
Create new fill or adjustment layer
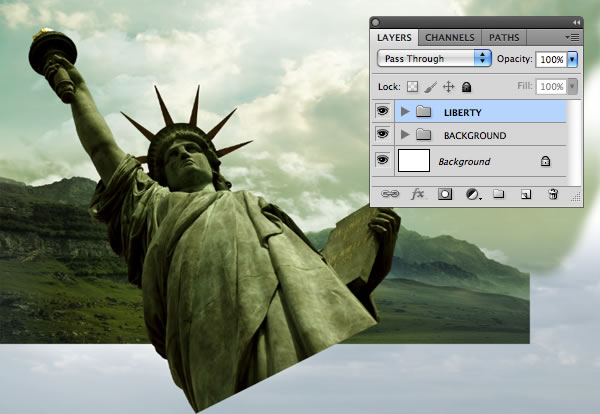(x=473, y=194)
